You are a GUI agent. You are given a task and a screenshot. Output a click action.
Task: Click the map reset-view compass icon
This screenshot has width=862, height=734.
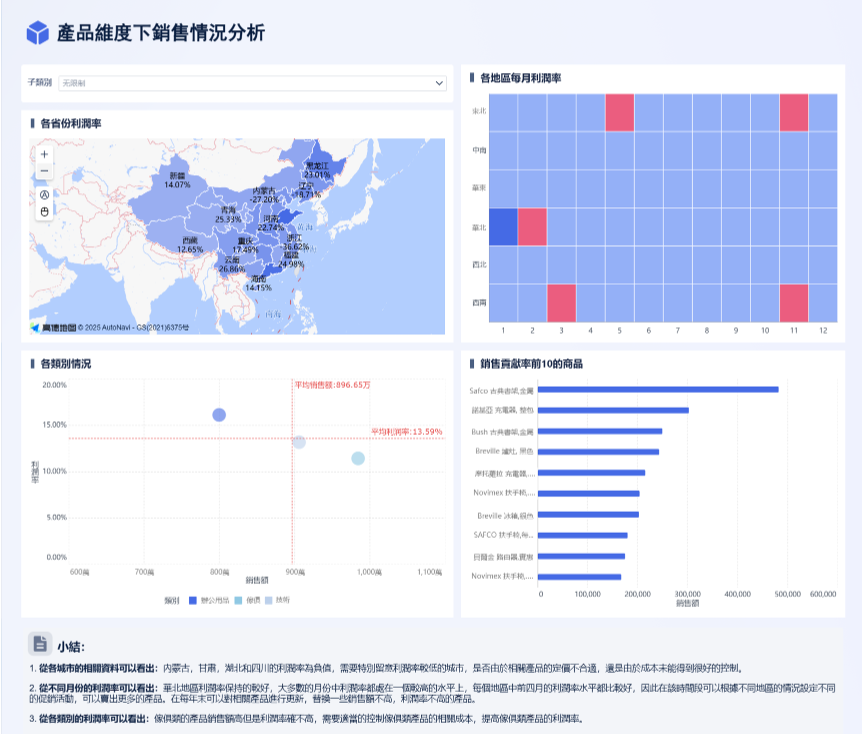click(45, 195)
